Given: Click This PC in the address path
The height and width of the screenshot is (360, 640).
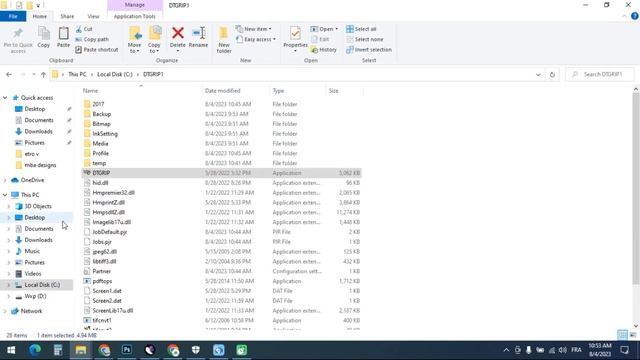Looking at the screenshot, I should (77, 74).
